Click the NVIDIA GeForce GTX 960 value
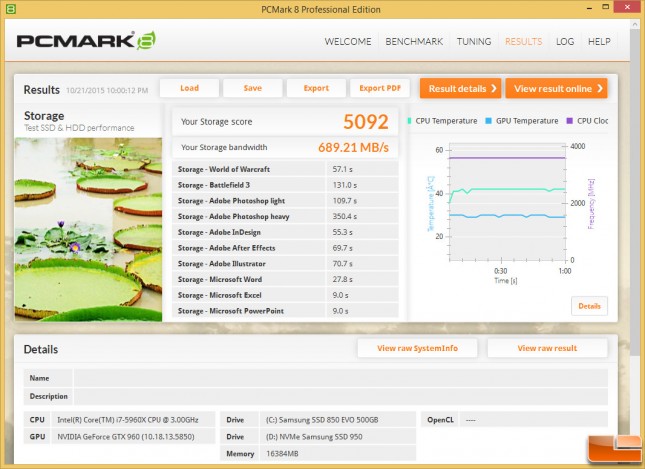The width and height of the screenshot is (645, 469). coord(125,436)
